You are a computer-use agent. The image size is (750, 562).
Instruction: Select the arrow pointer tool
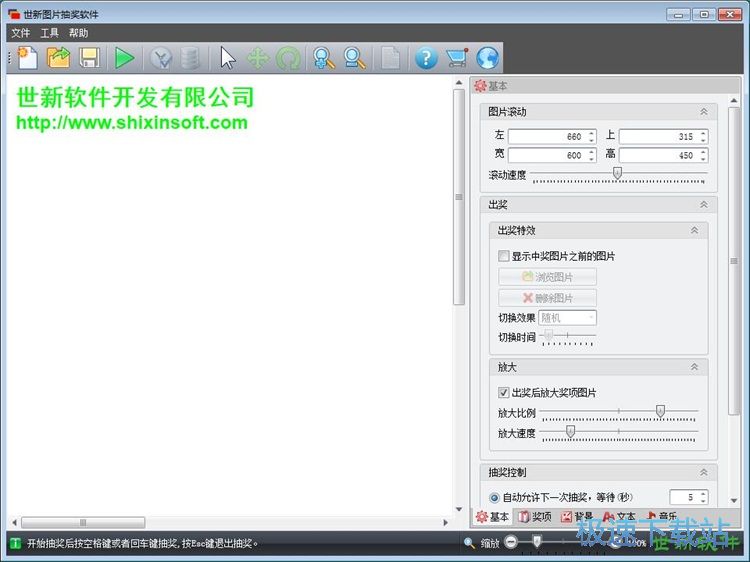point(228,58)
